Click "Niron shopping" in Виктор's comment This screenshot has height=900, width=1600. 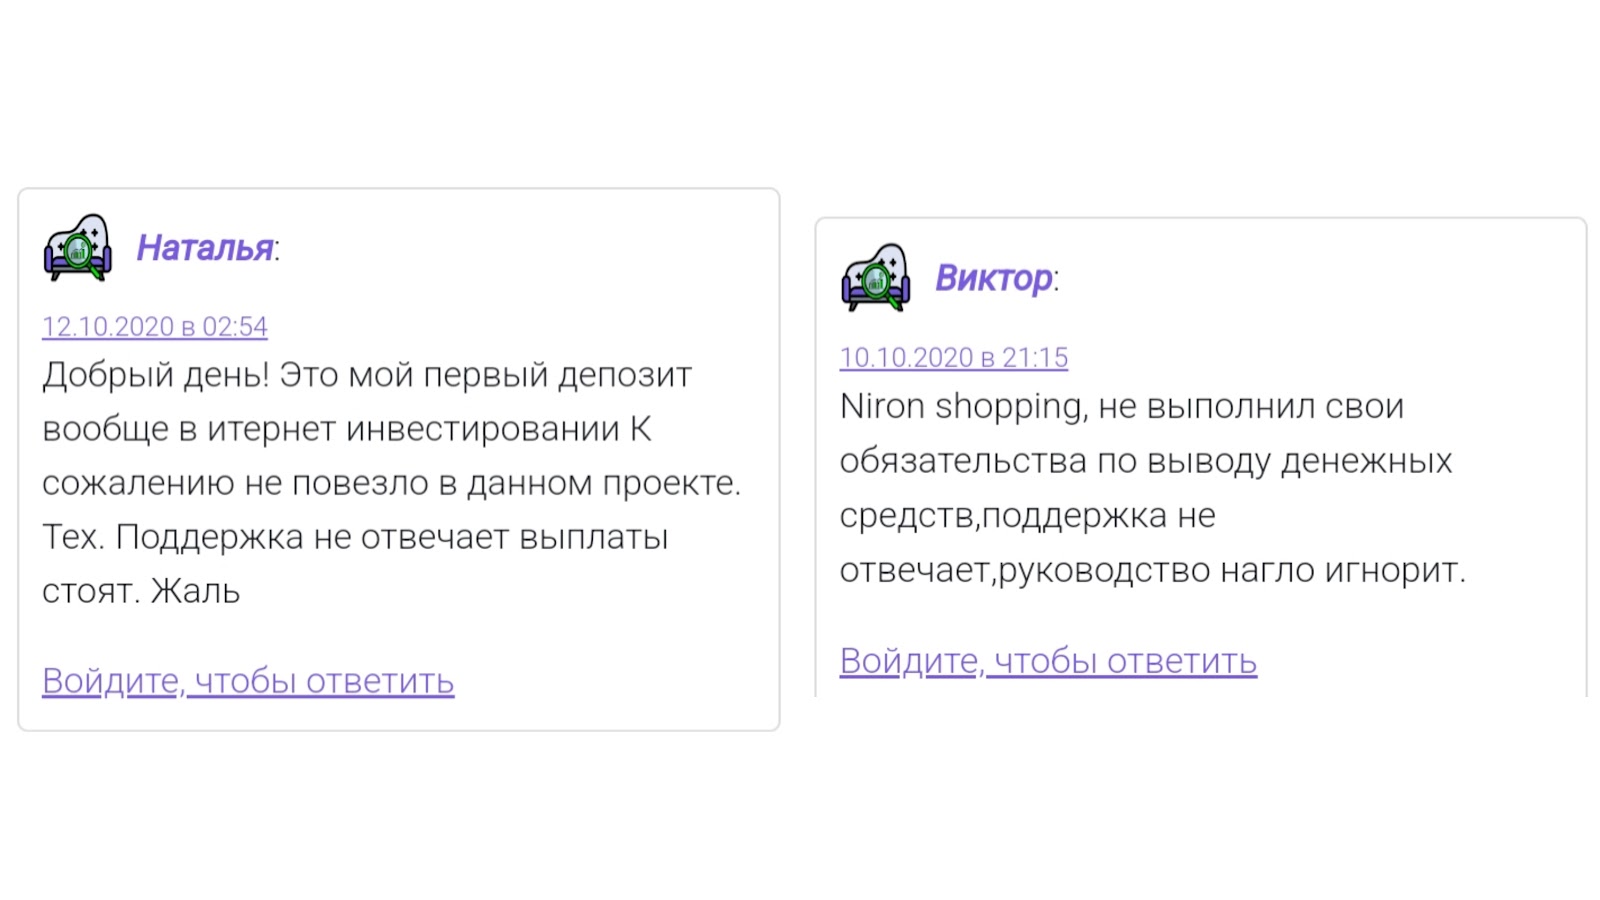pos(961,406)
